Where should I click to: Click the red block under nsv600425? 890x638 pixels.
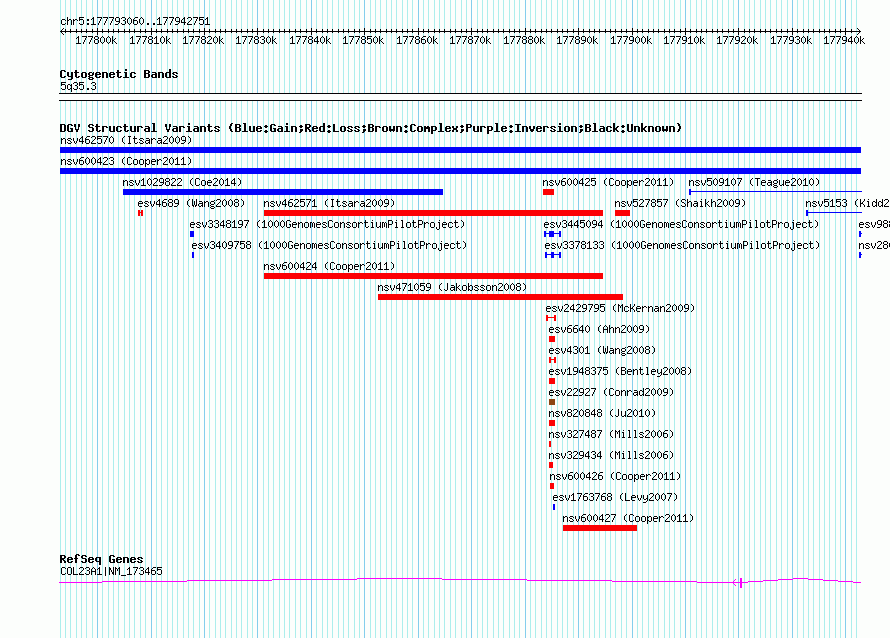(548, 192)
